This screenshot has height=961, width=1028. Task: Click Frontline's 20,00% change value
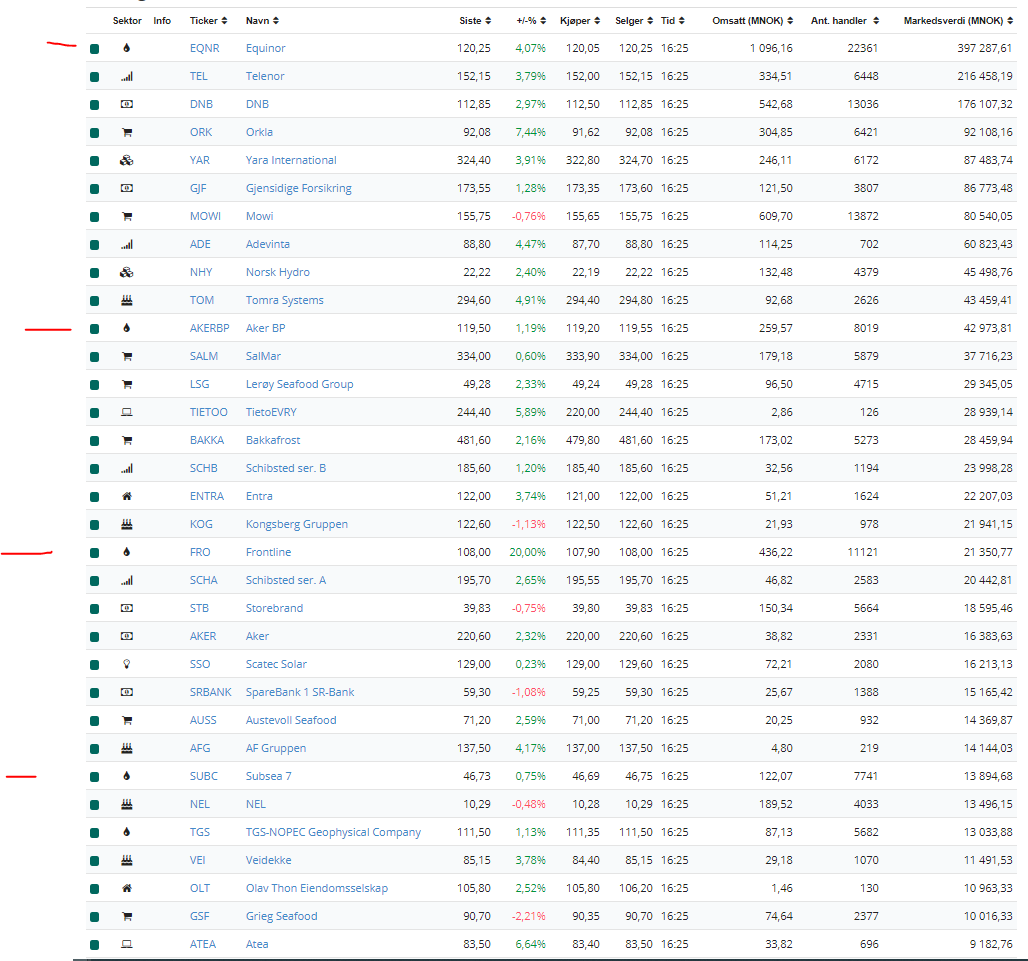point(527,552)
